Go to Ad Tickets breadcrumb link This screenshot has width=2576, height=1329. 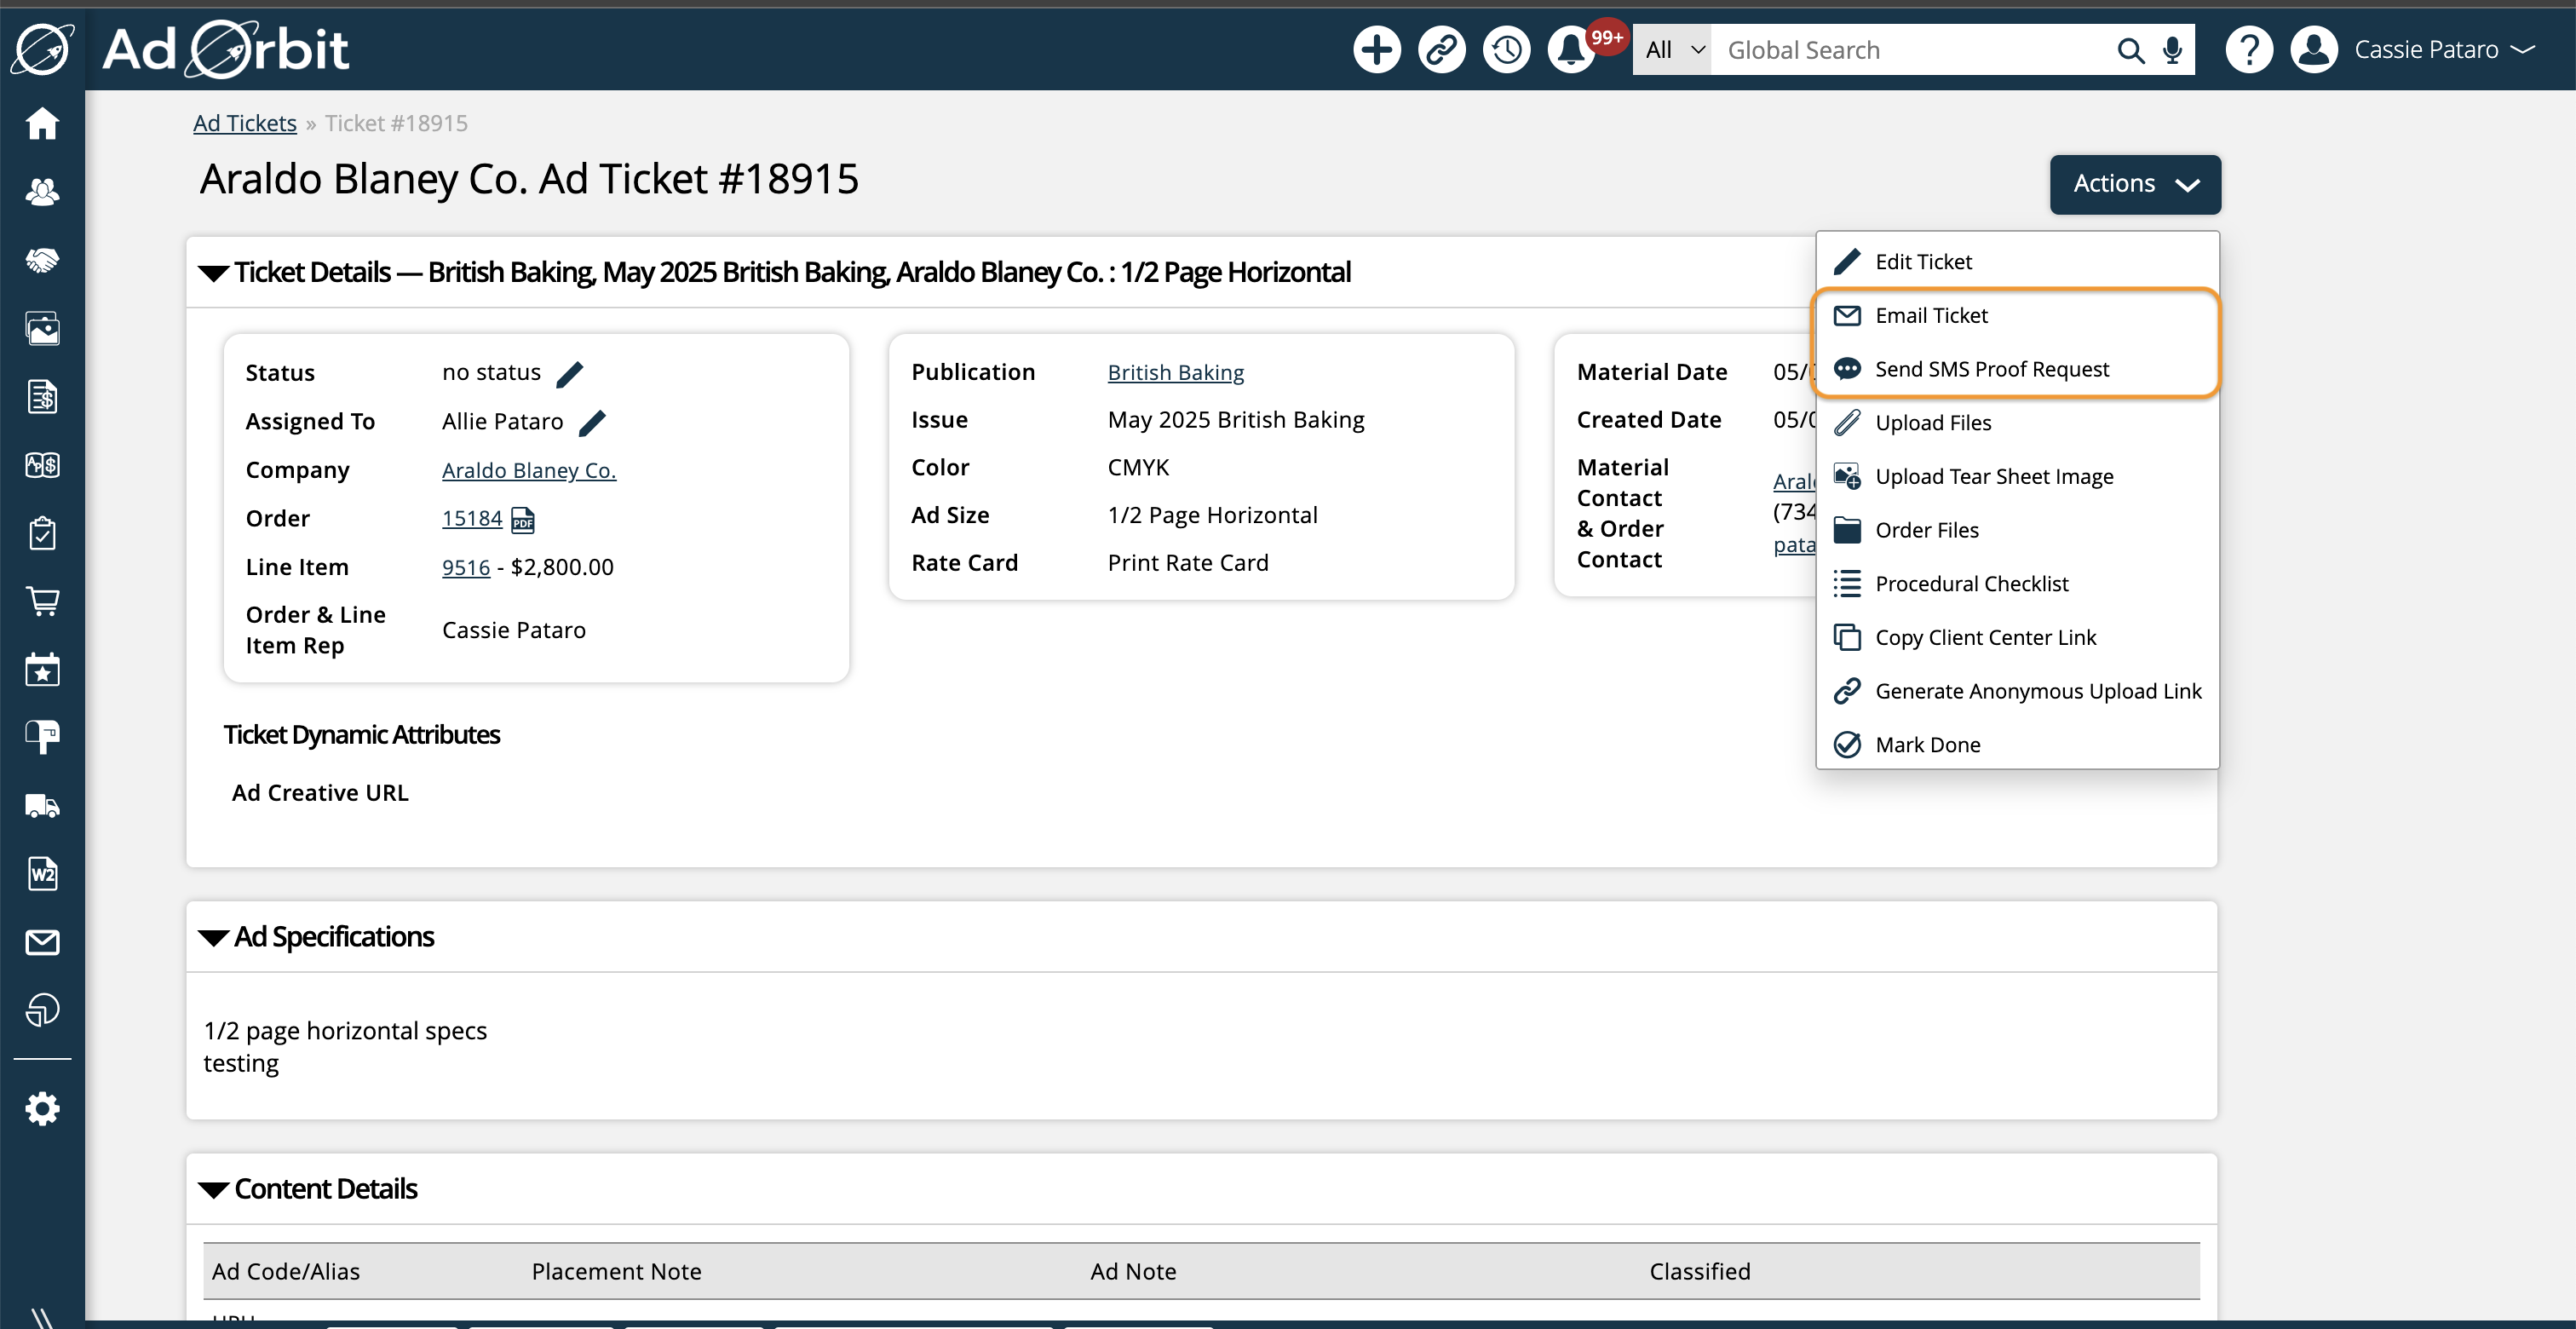coord(245,123)
